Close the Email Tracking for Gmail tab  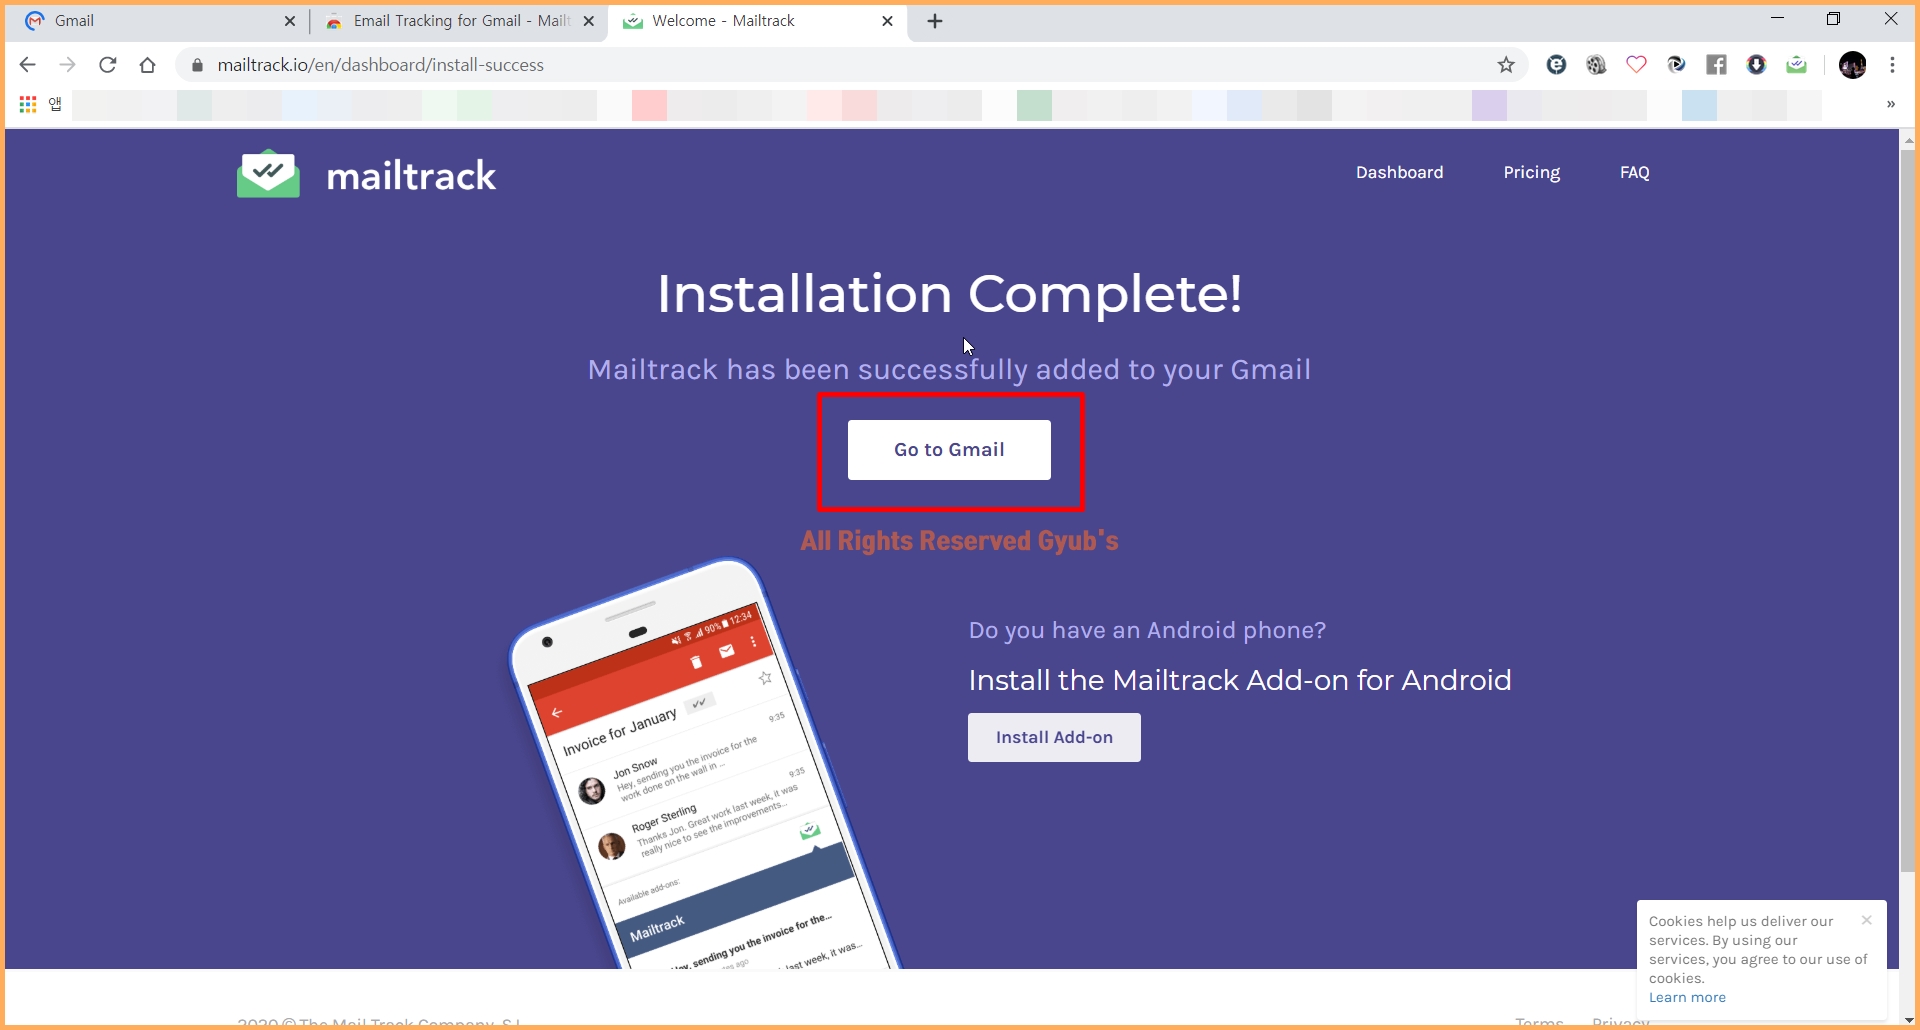(x=589, y=21)
